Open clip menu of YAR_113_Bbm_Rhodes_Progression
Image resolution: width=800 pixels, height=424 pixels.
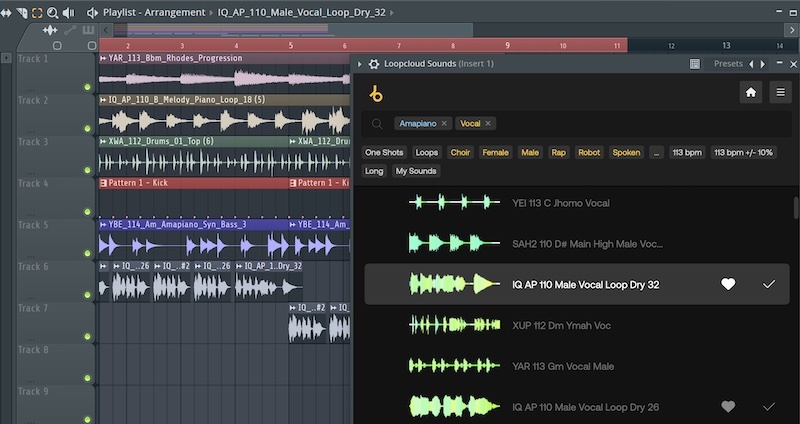(x=104, y=58)
